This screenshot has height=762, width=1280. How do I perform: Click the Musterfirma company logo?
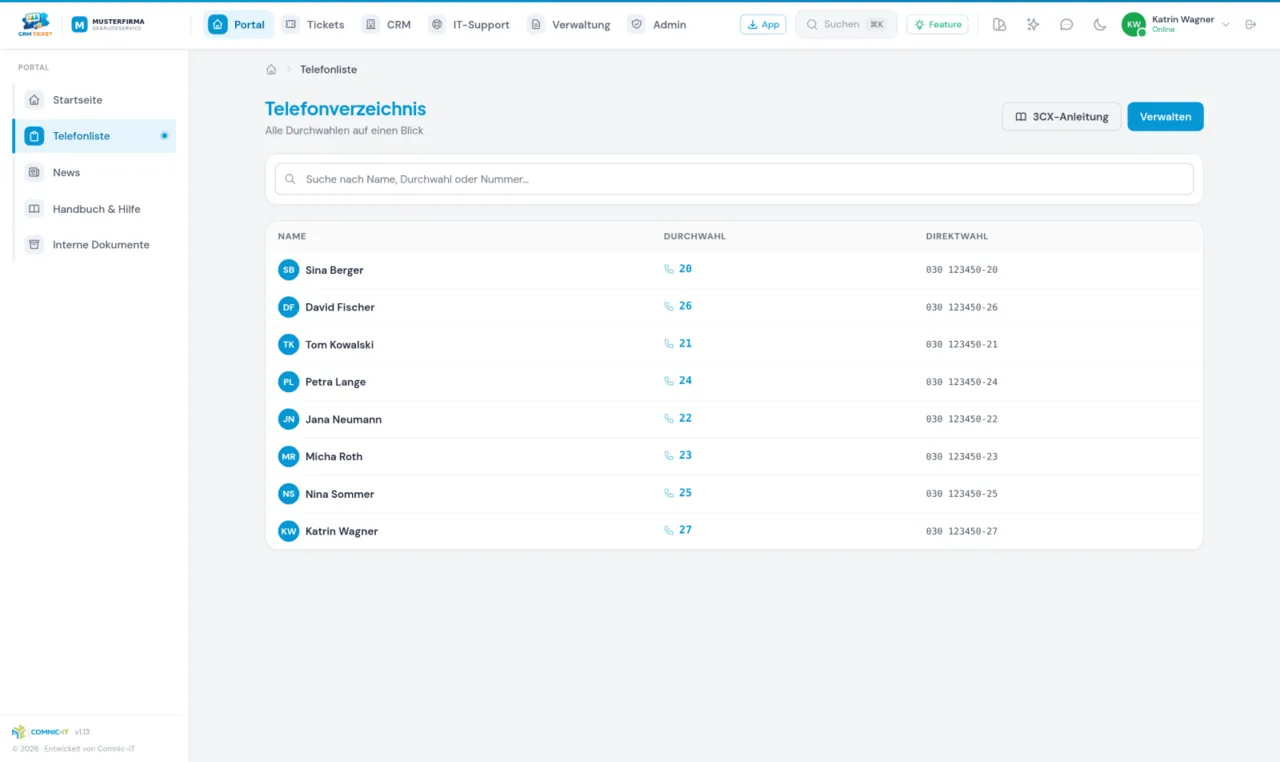coord(108,24)
